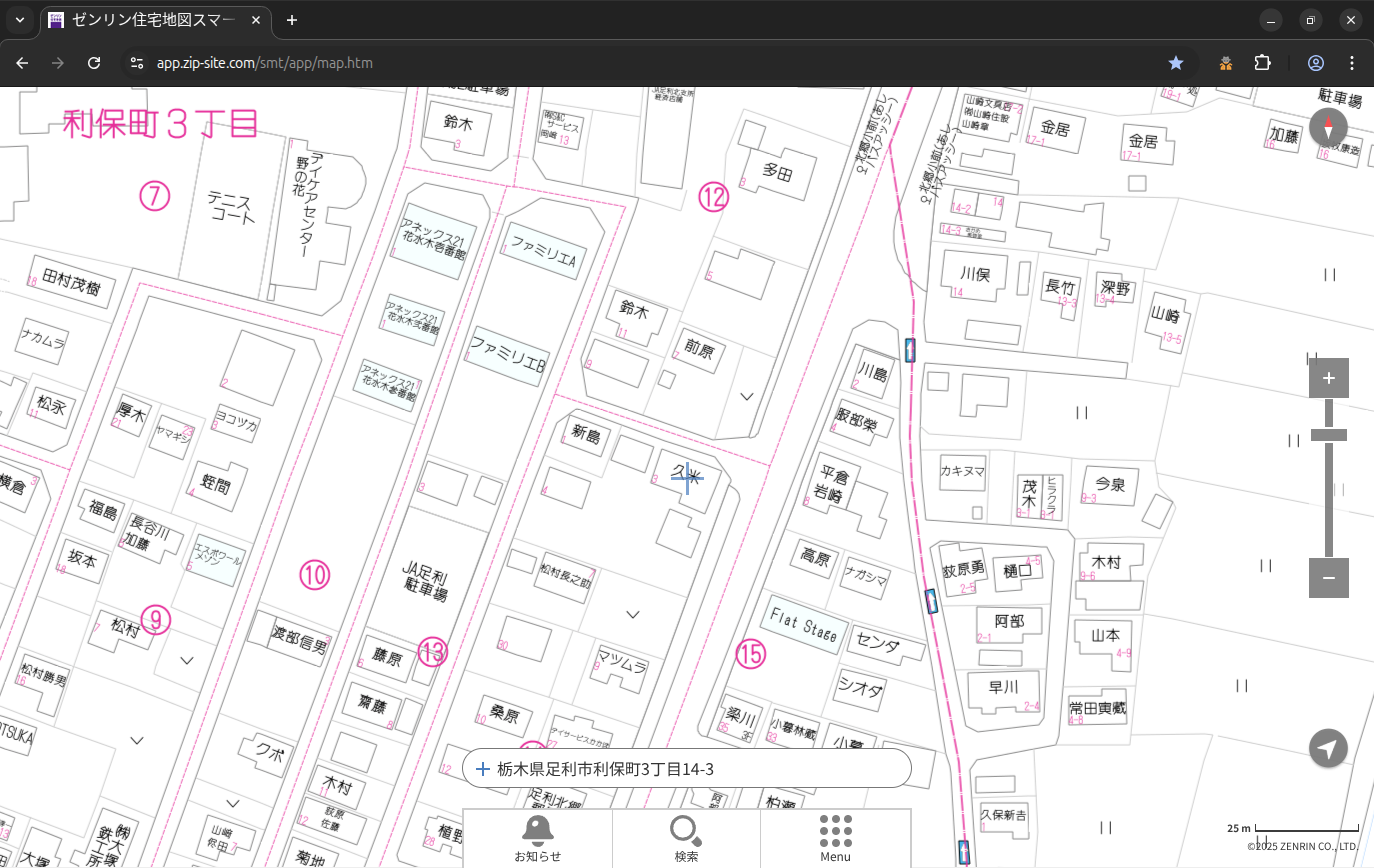
Task: Open the Chrome three-dot menu
Action: pyautogui.click(x=1352, y=63)
